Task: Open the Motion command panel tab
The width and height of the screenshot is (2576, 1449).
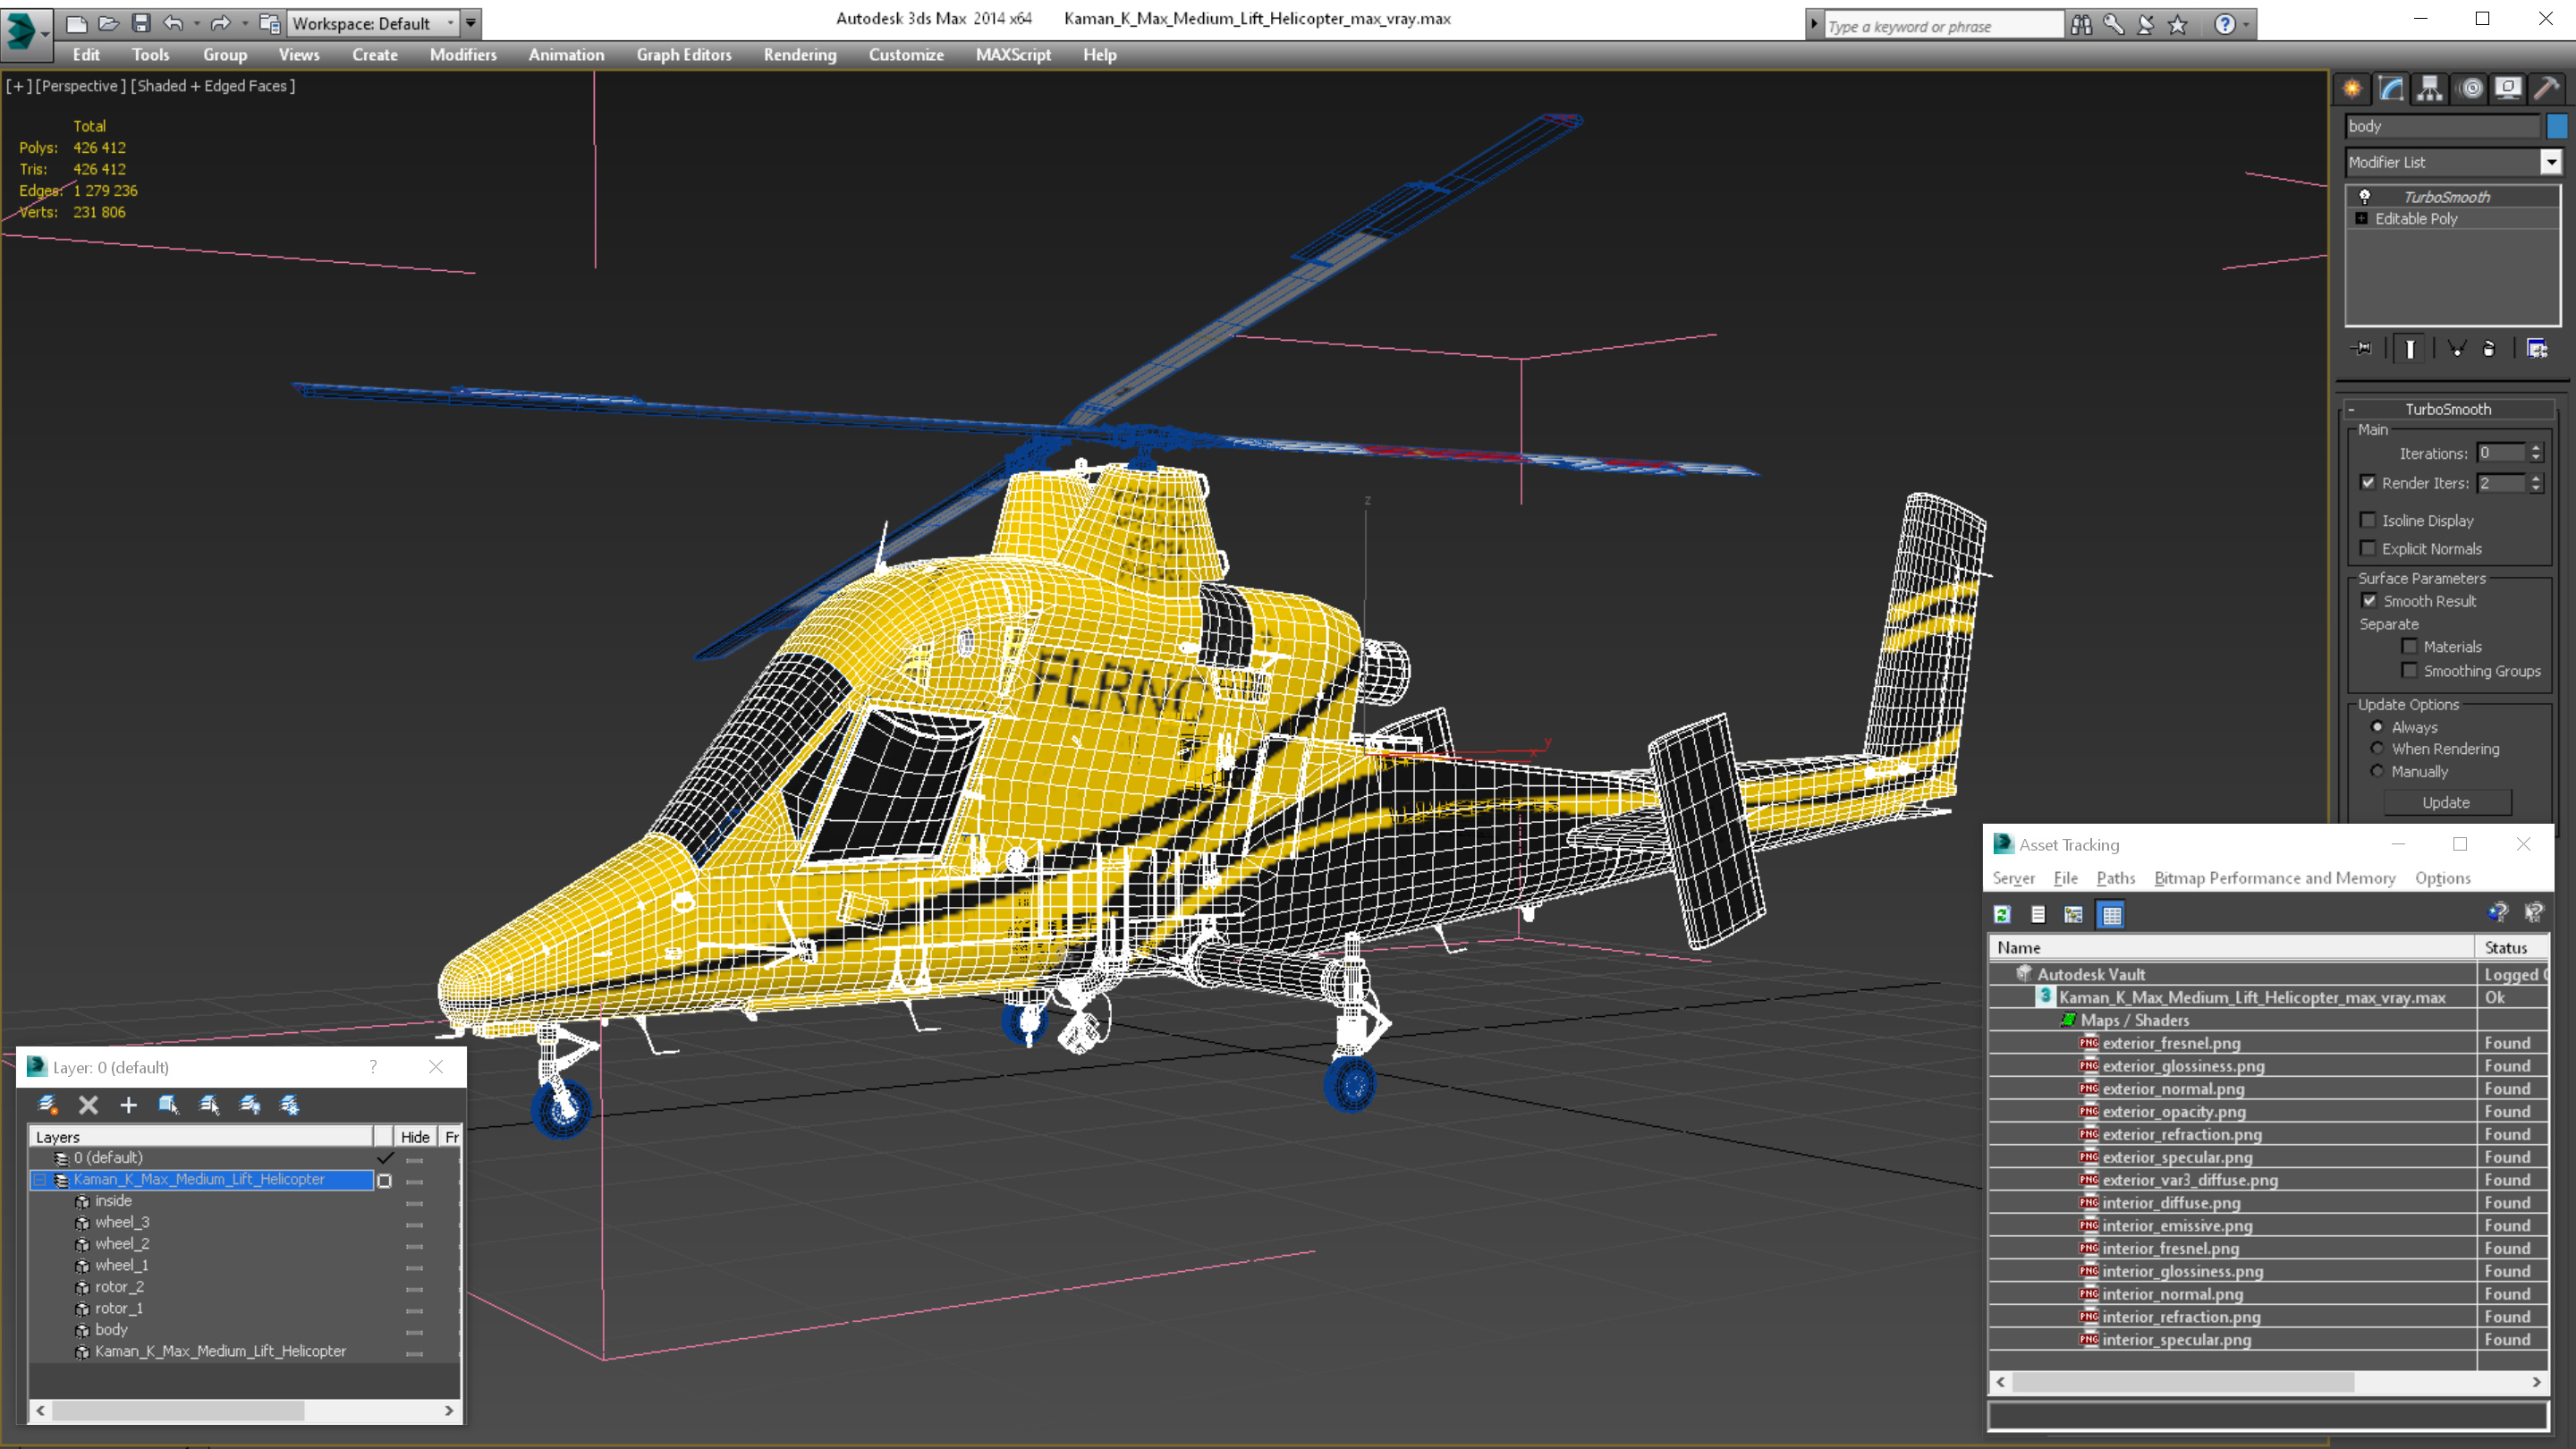Action: pyautogui.click(x=2470, y=89)
